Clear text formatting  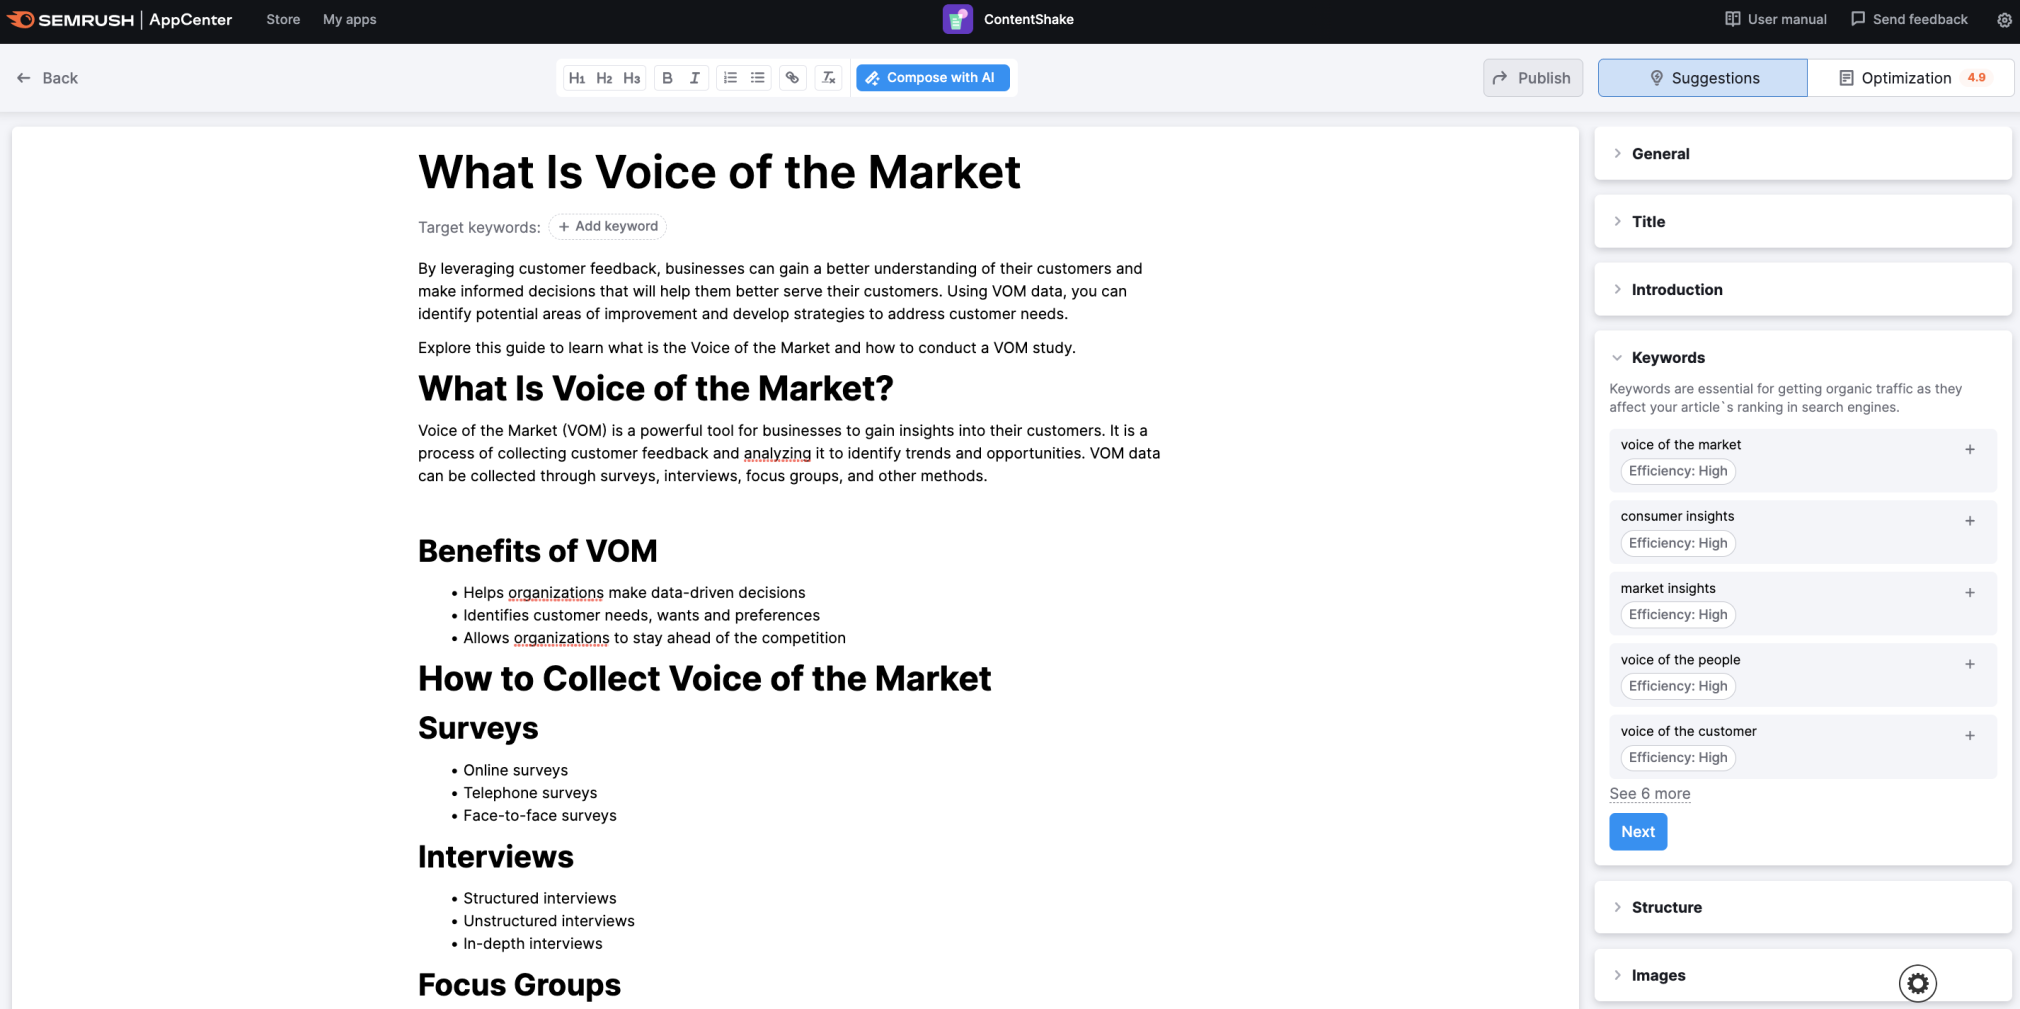pos(828,78)
